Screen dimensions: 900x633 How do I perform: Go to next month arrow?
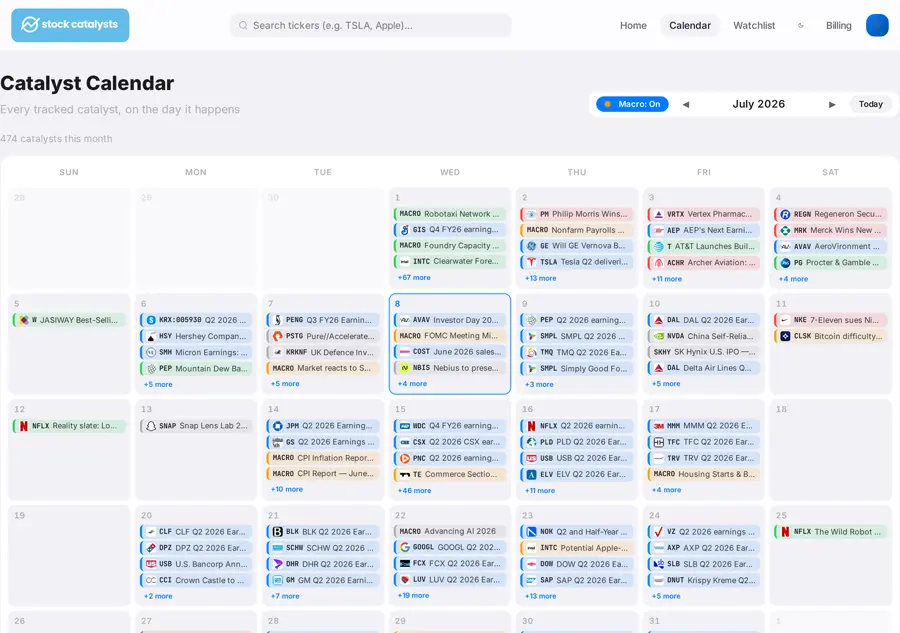[x=832, y=104]
